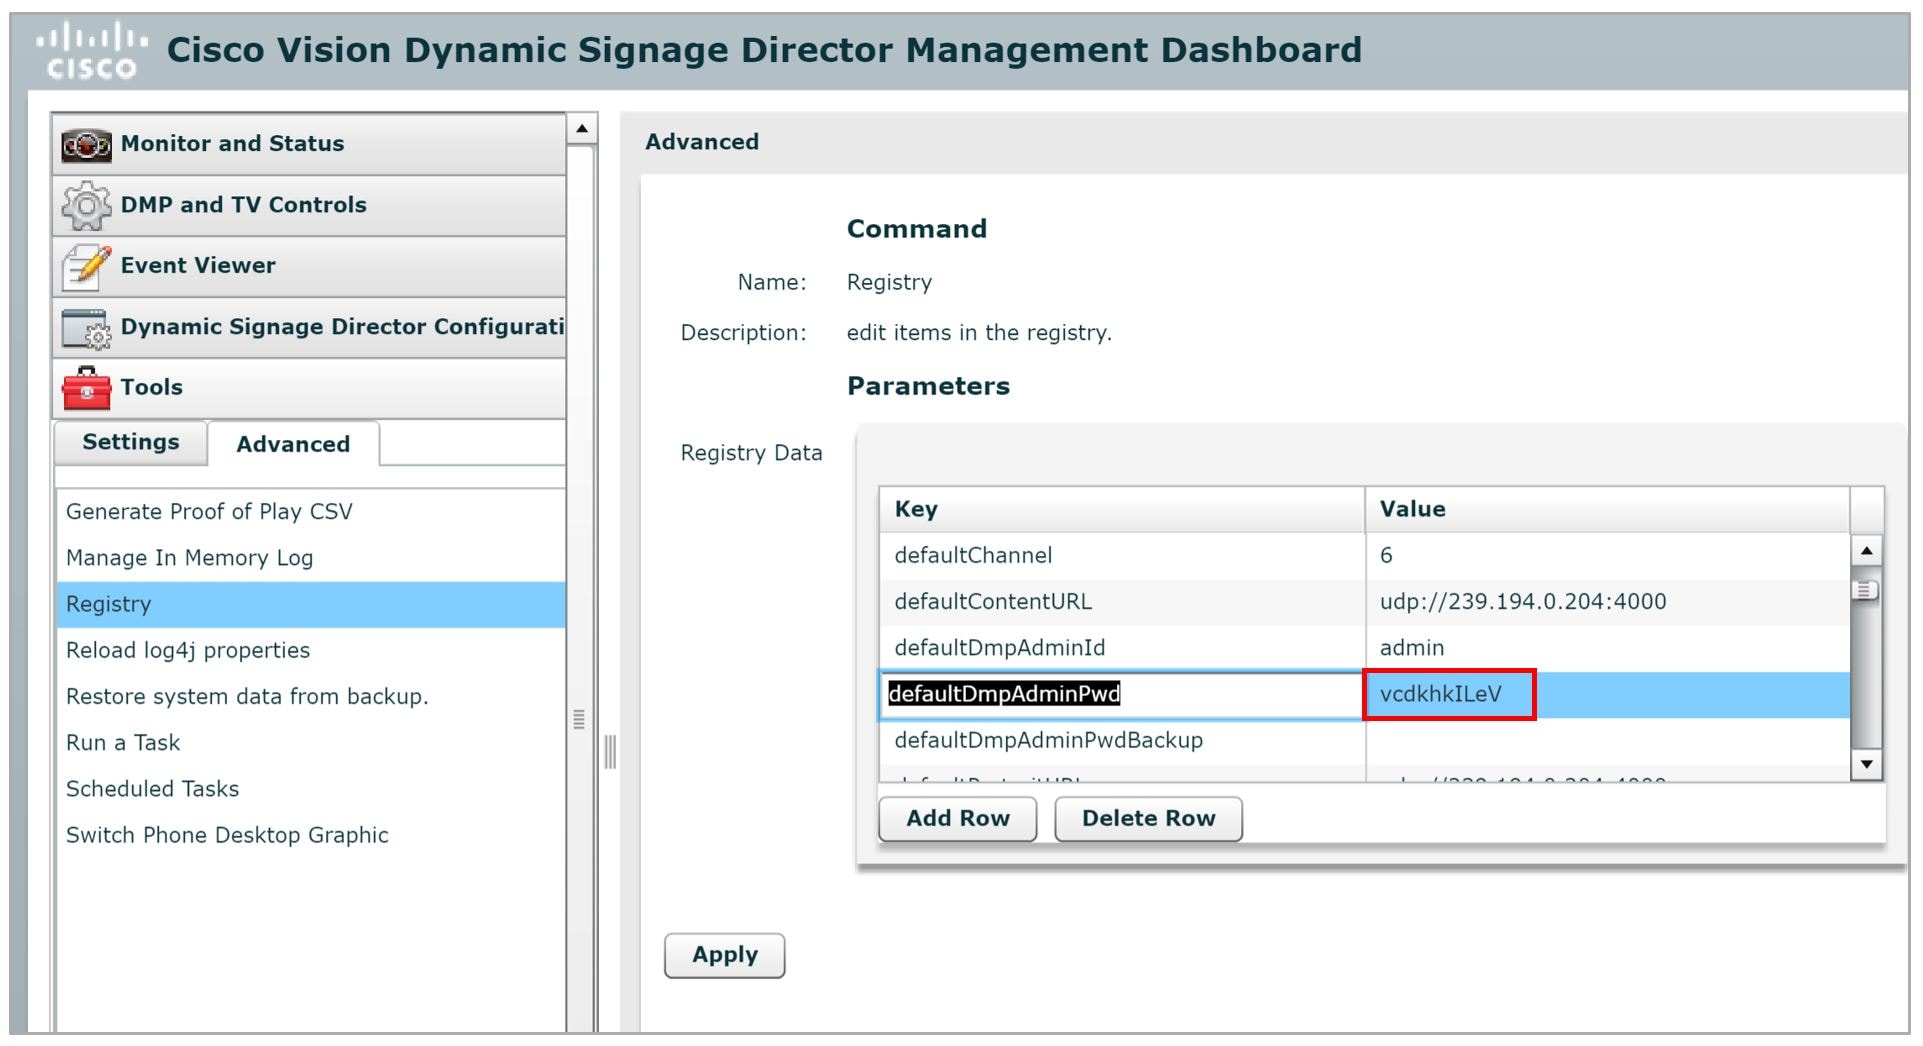Click the registry table scroll down arrow
This screenshot has height=1046, width=1923.
pyautogui.click(x=1866, y=765)
